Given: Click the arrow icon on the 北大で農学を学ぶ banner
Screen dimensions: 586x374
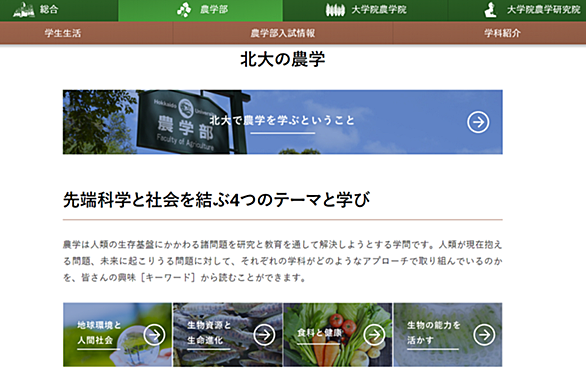Looking at the screenshot, I should point(478,122).
